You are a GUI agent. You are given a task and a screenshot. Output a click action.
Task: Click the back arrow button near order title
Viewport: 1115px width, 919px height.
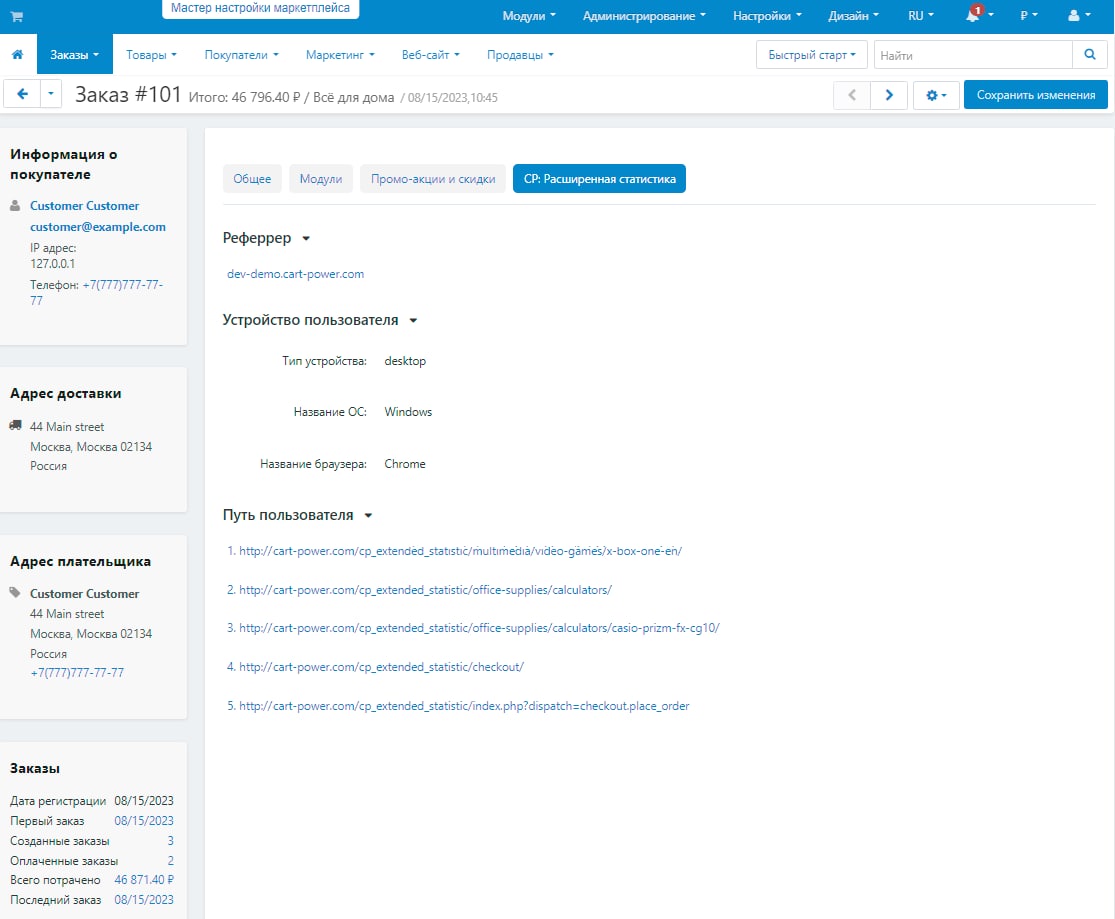(22, 95)
